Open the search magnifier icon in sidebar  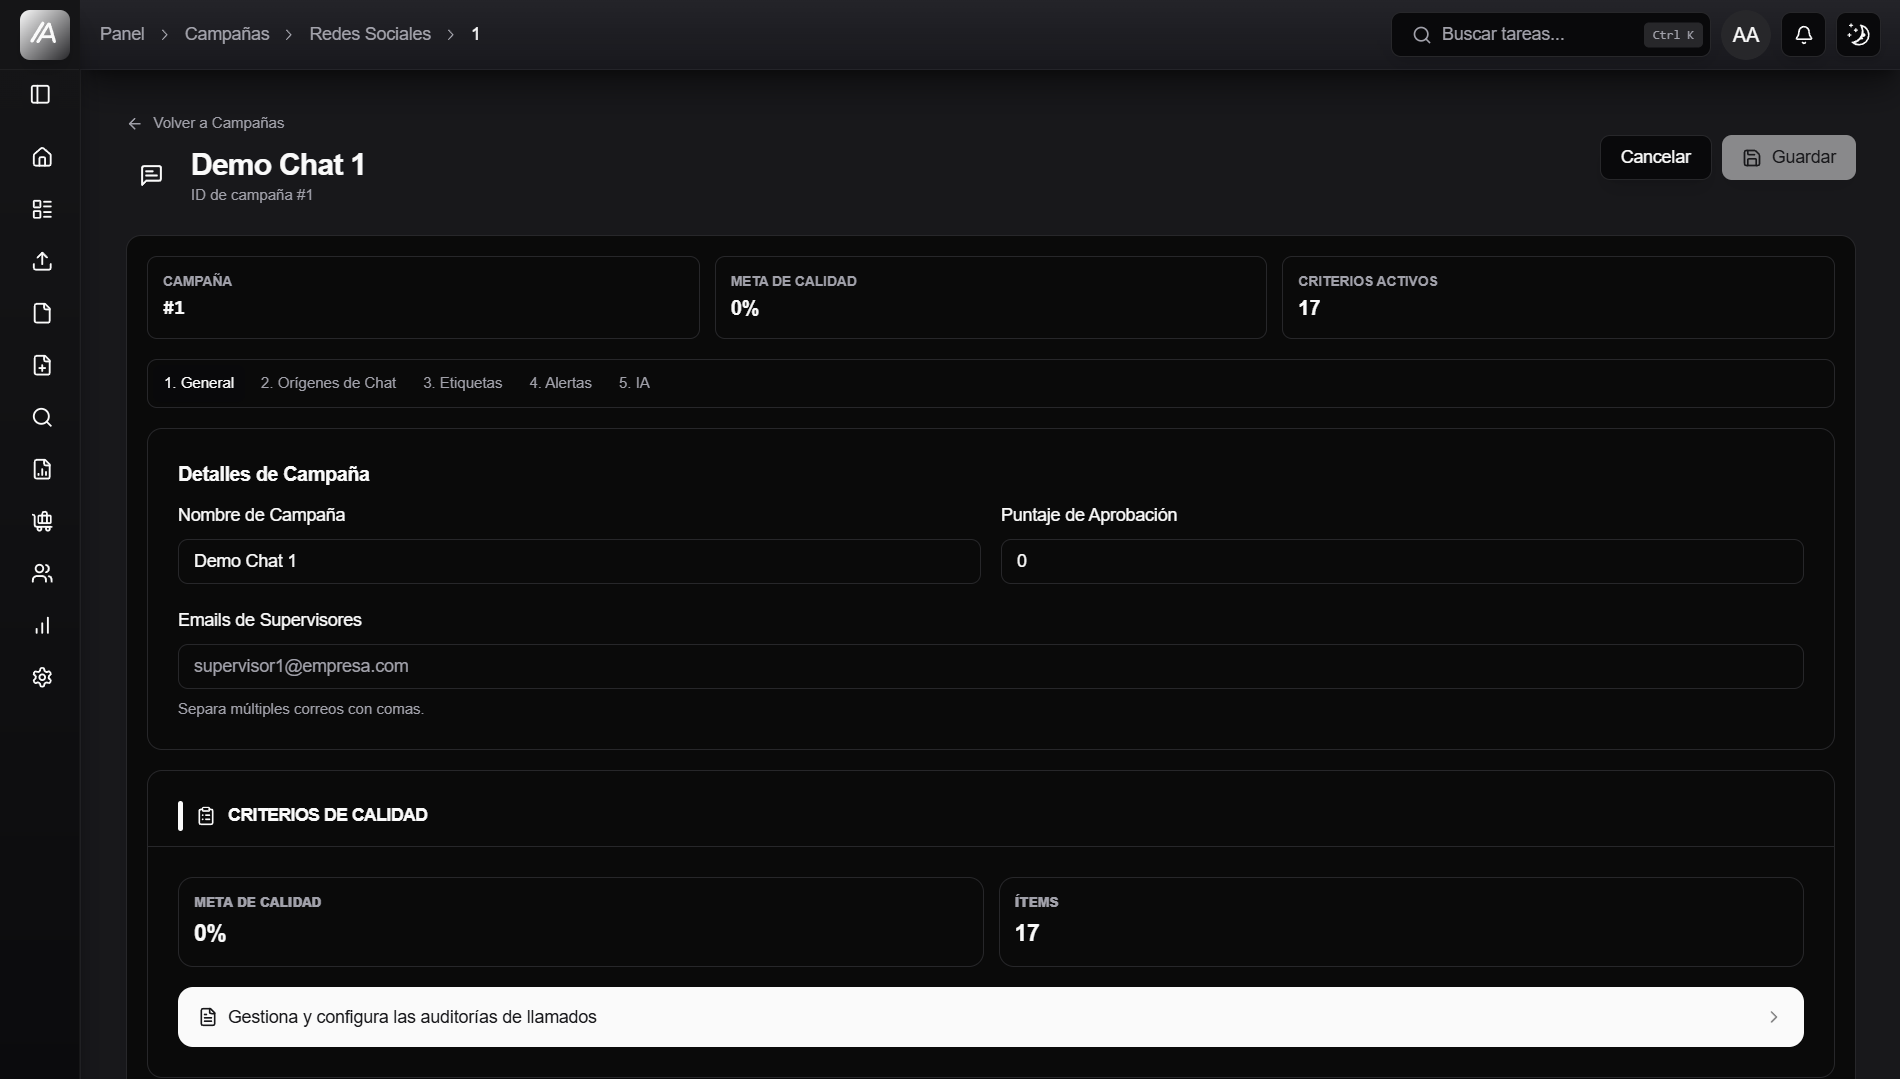pos(42,417)
